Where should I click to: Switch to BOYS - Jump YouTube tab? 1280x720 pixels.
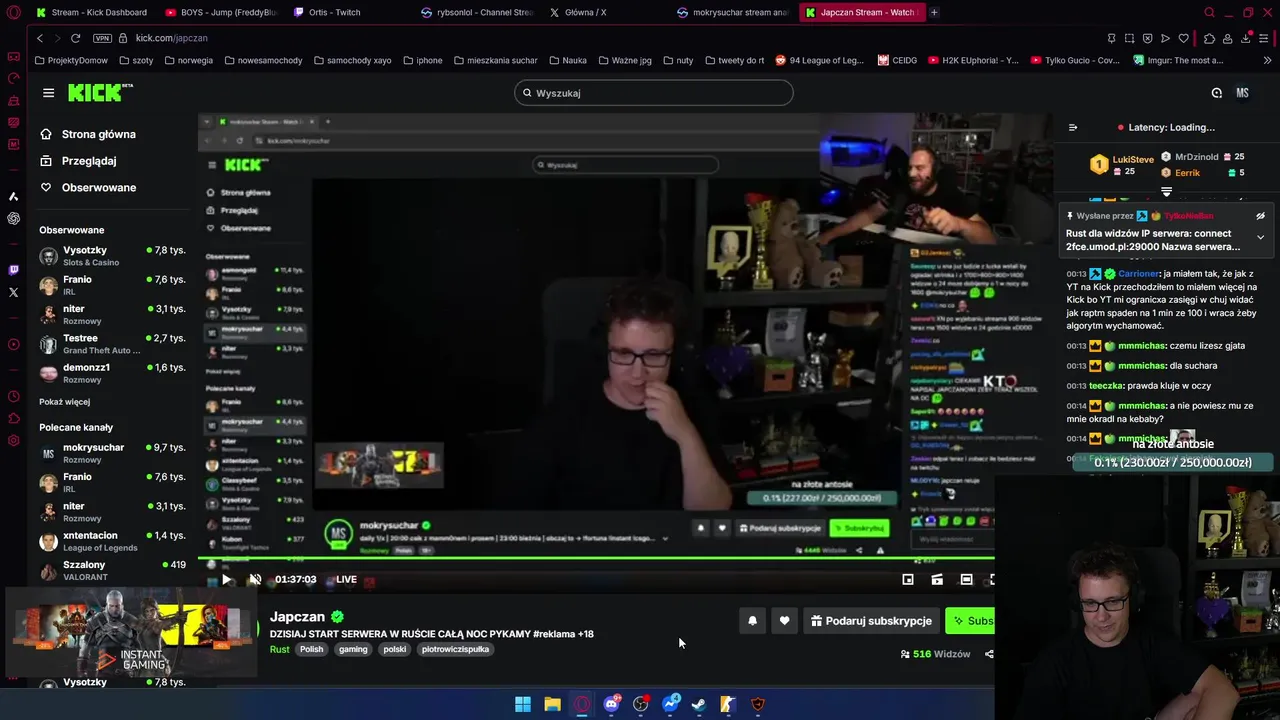click(x=220, y=12)
